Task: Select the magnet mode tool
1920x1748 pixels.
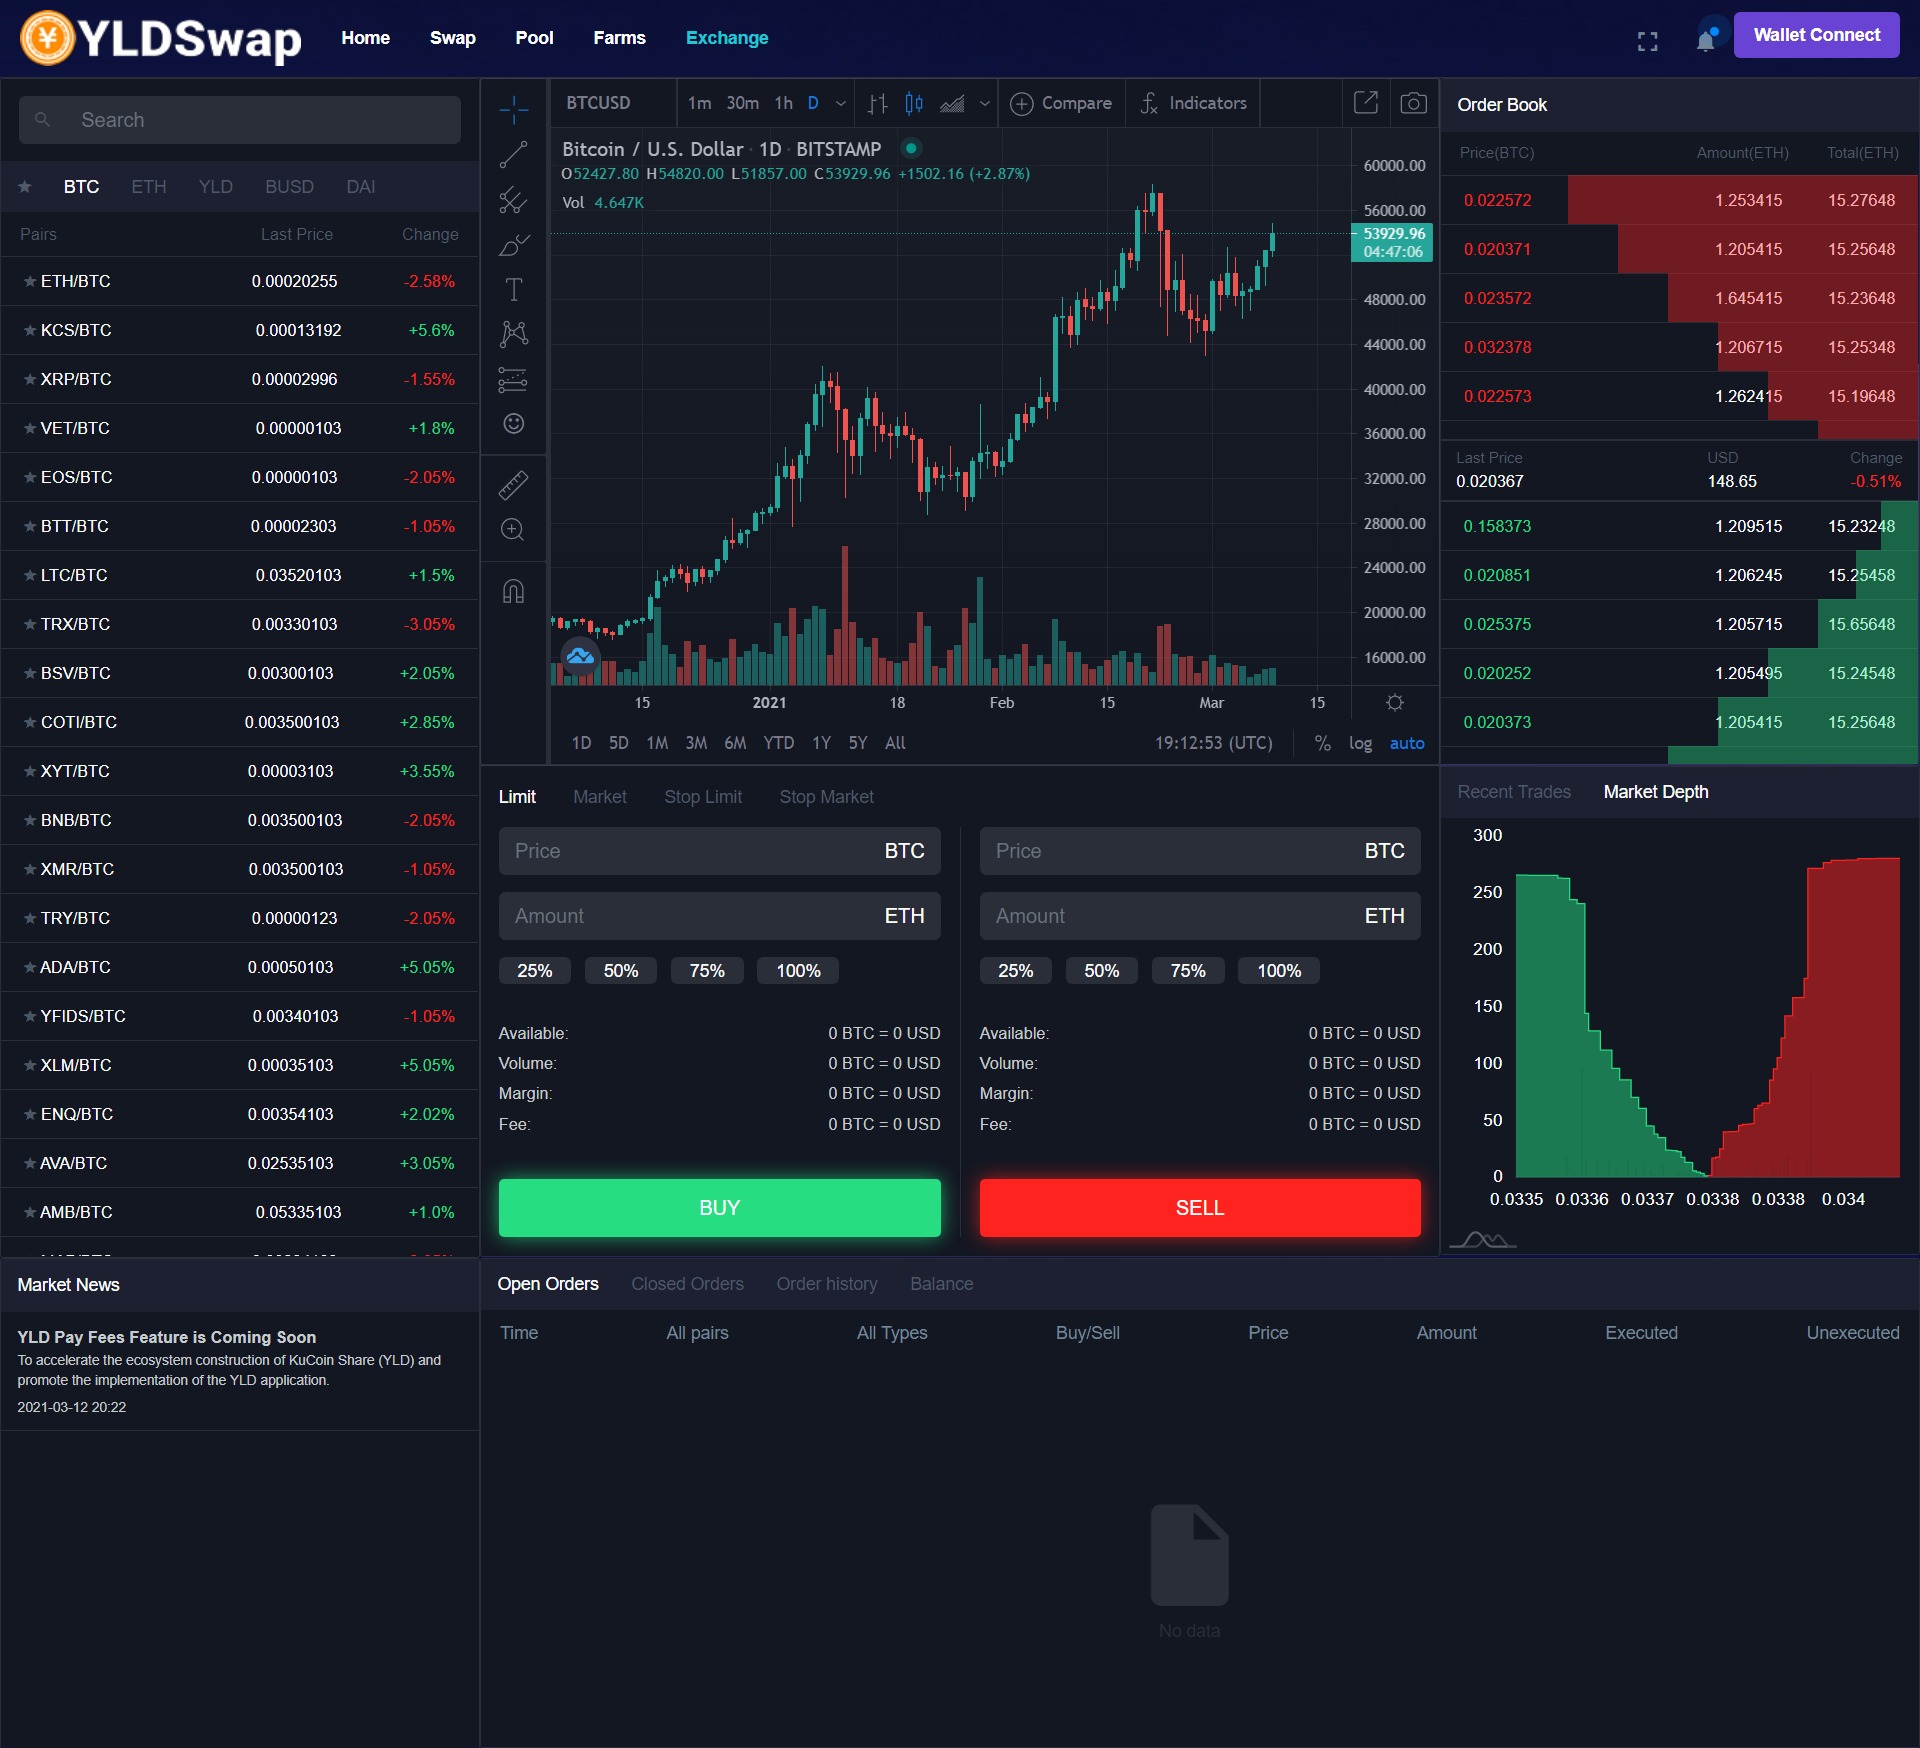Action: [x=513, y=592]
